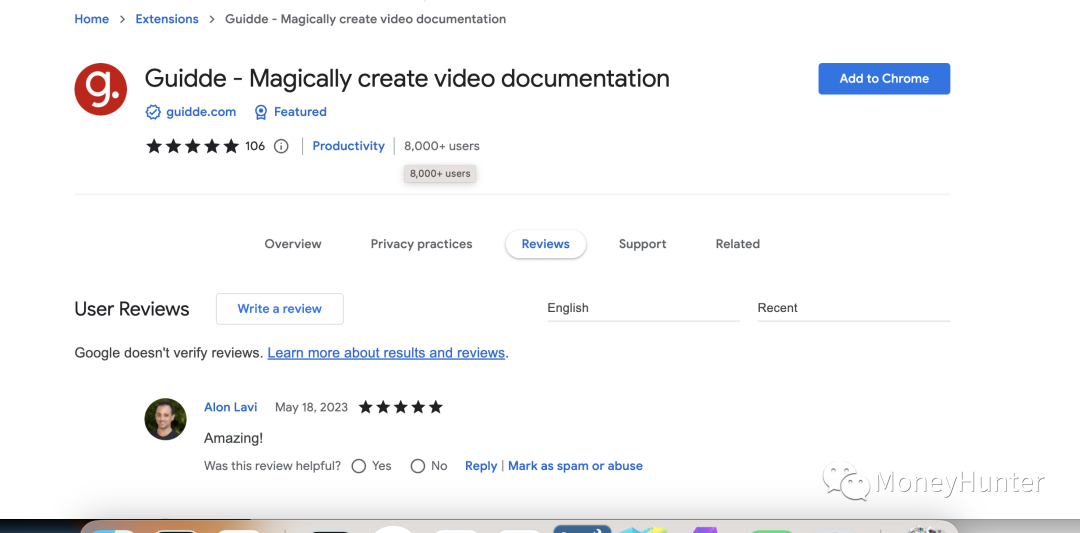Screen dimensions: 1080x533
Task: Click the red Guidde logo icon
Action: pos(101,90)
